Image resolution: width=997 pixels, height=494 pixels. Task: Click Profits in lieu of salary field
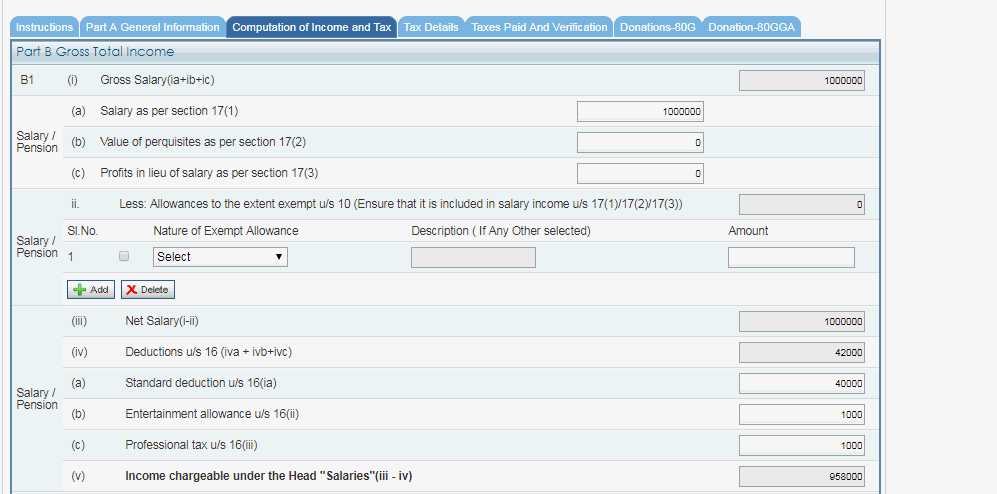(640, 174)
